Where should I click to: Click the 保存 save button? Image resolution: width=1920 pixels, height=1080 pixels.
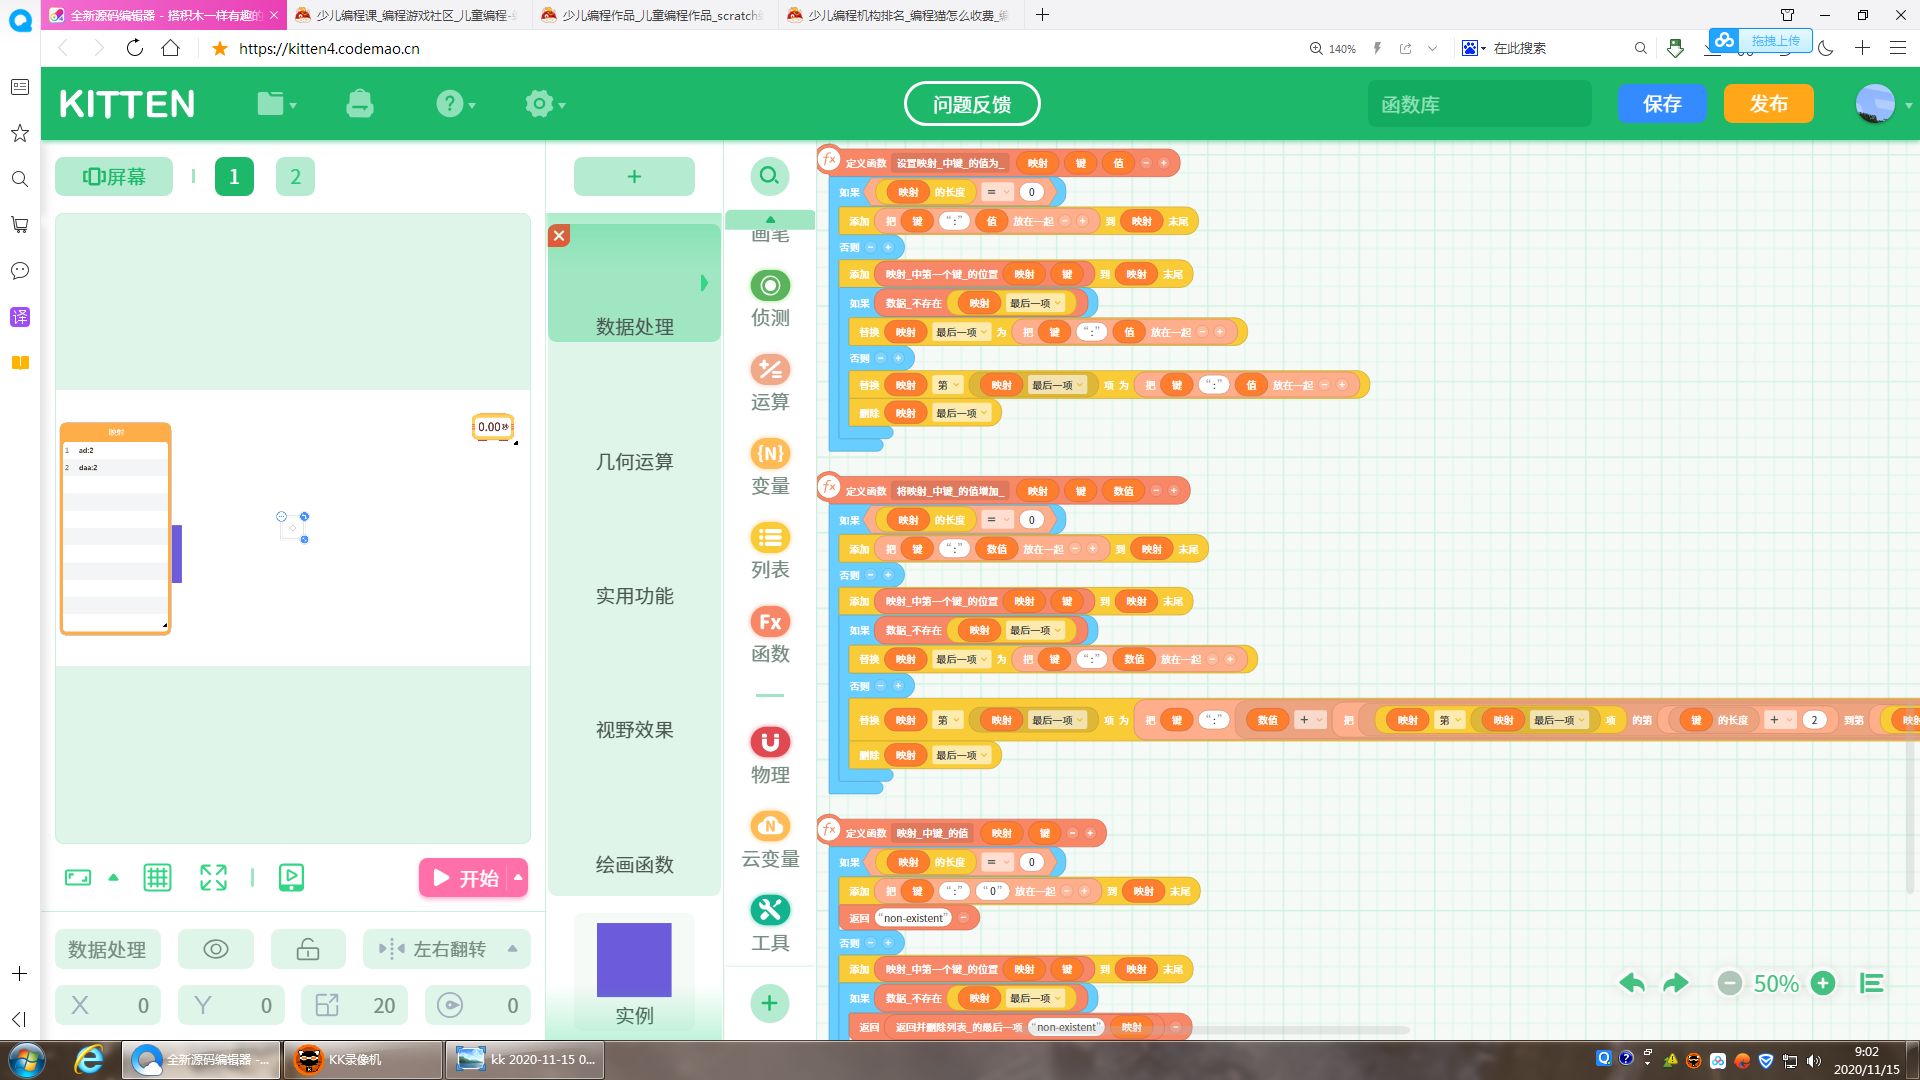[x=1662, y=103]
